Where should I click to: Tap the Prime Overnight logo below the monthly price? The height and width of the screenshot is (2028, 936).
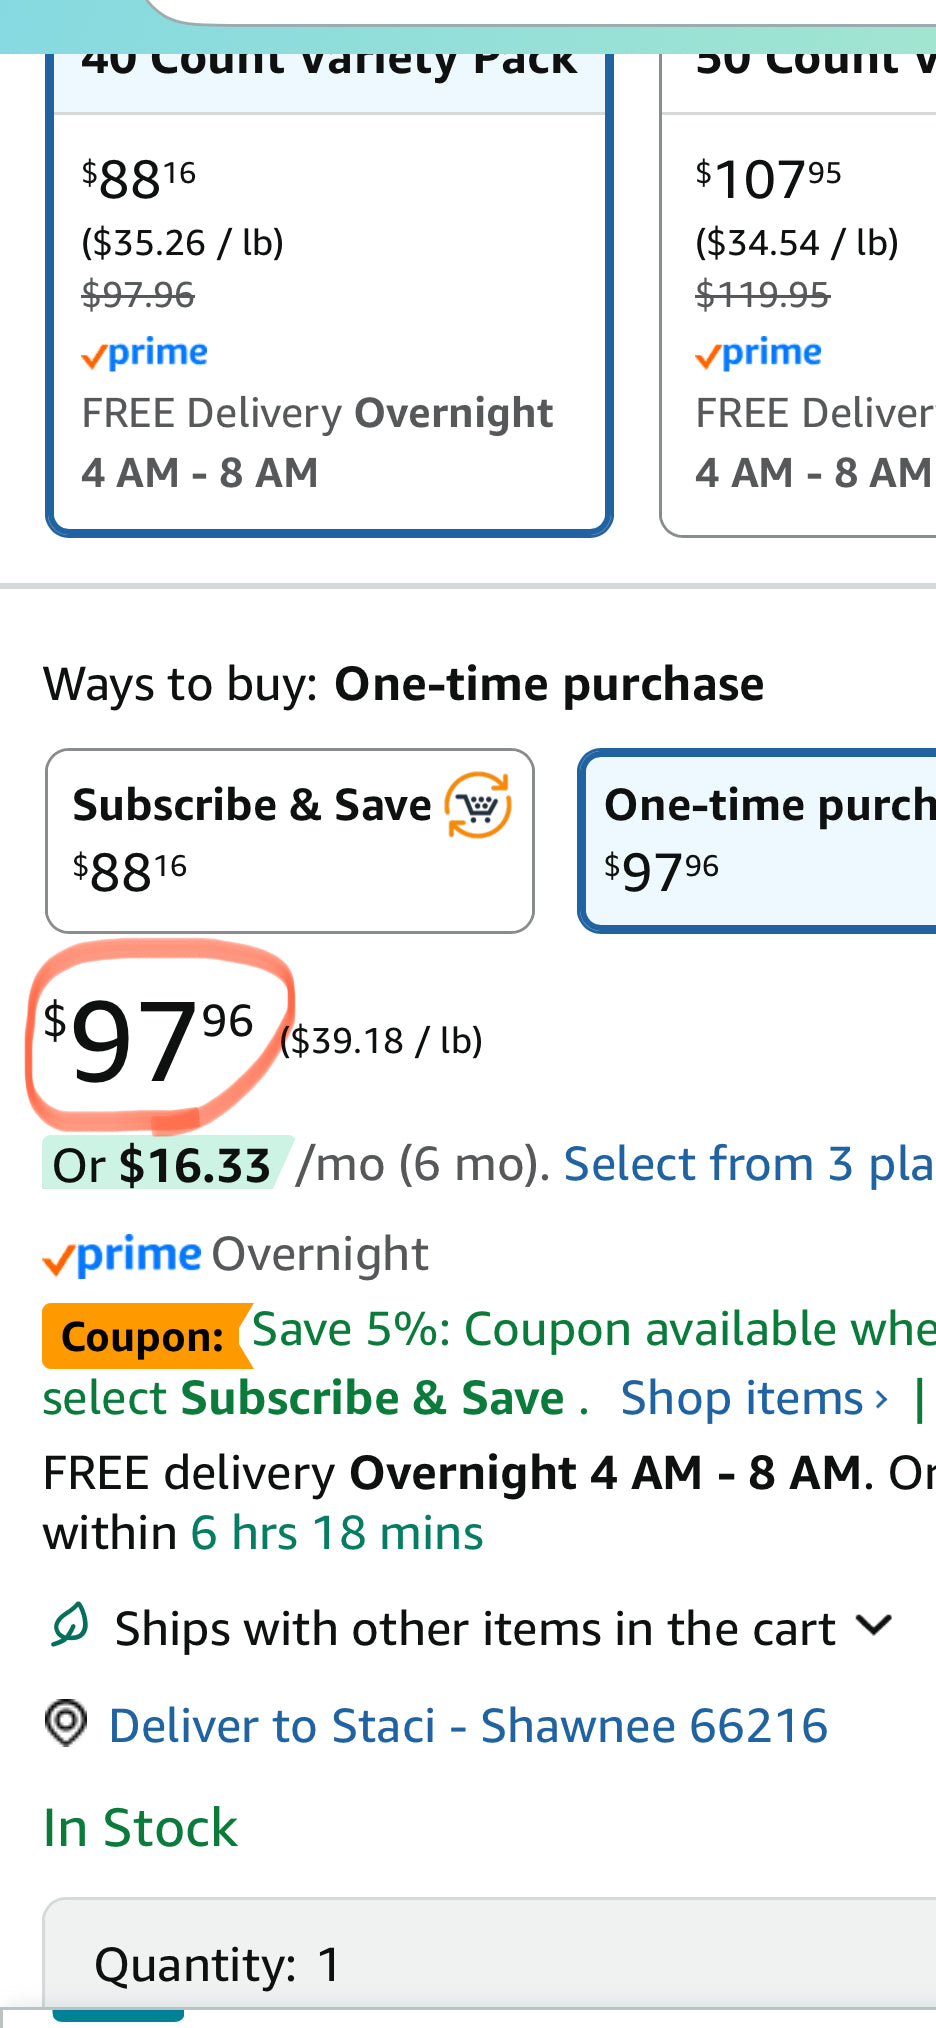pyautogui.click(x=122, y=1255)
